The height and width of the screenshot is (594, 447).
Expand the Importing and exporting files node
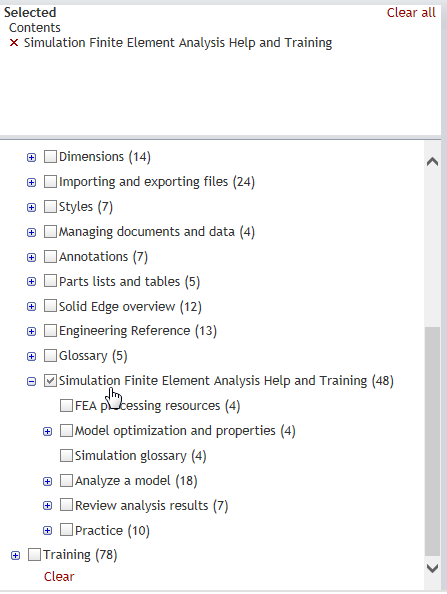tap(31, 182)
